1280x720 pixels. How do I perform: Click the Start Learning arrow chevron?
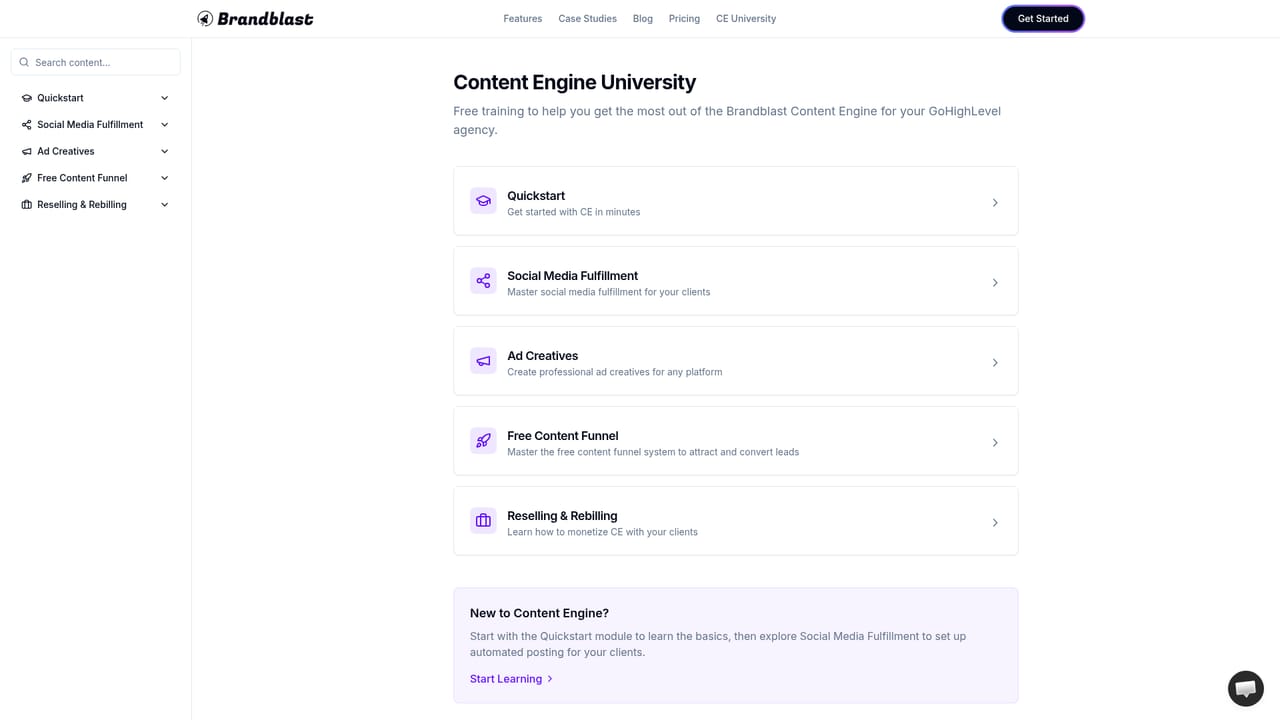[550, 679]
